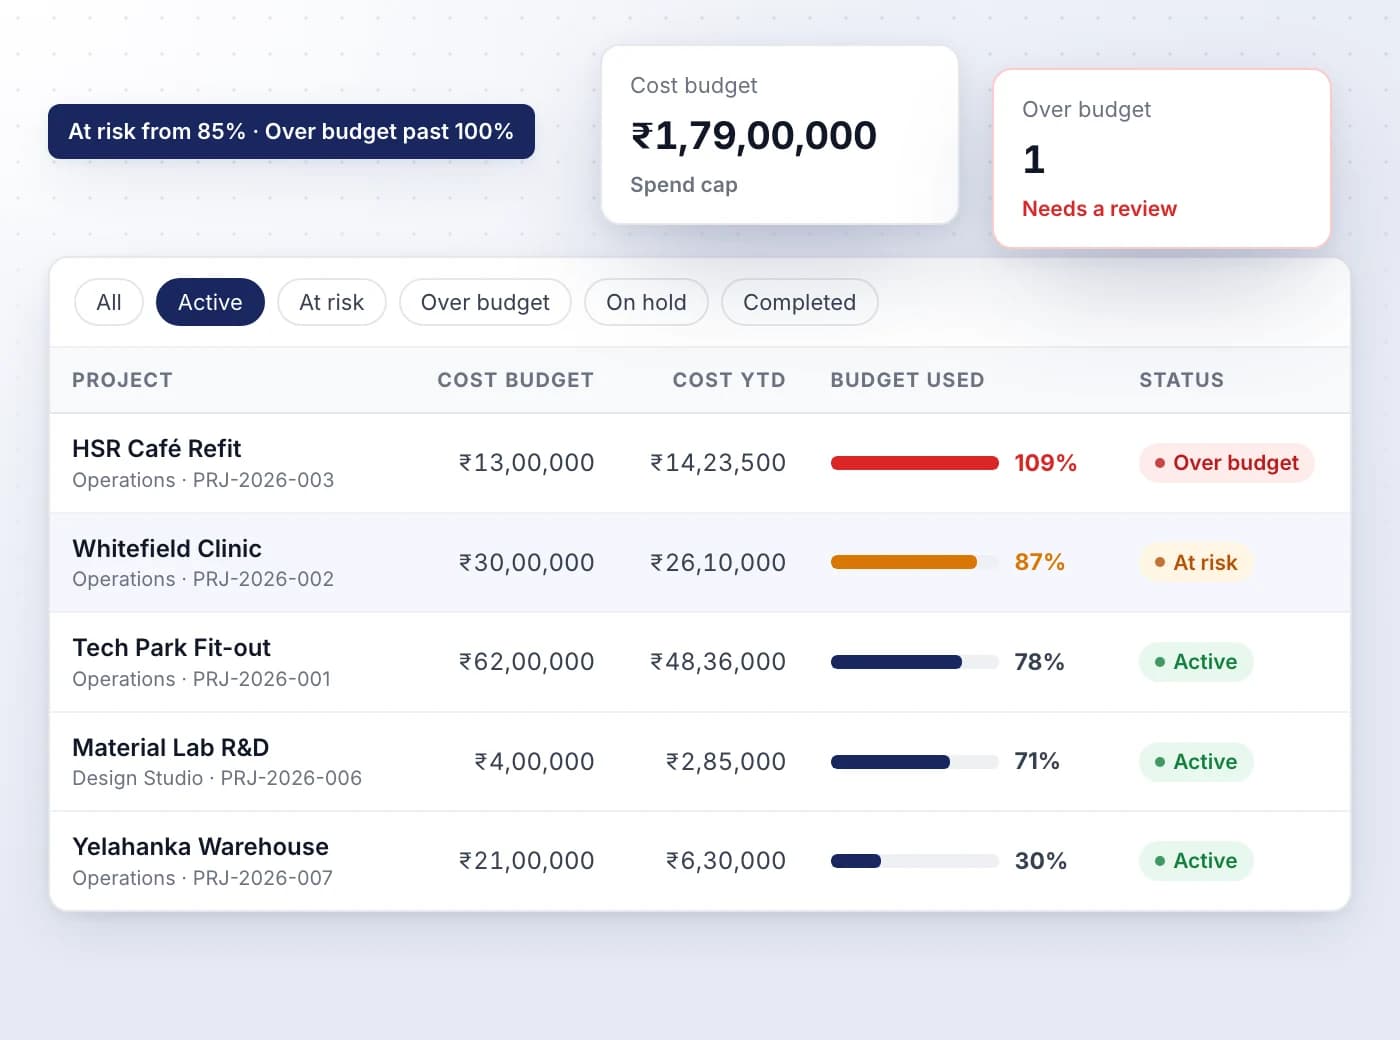Click Active status badge for Tech Park Fit-out
This screenshot has width=1400, height=1040.
[1196, 662]
